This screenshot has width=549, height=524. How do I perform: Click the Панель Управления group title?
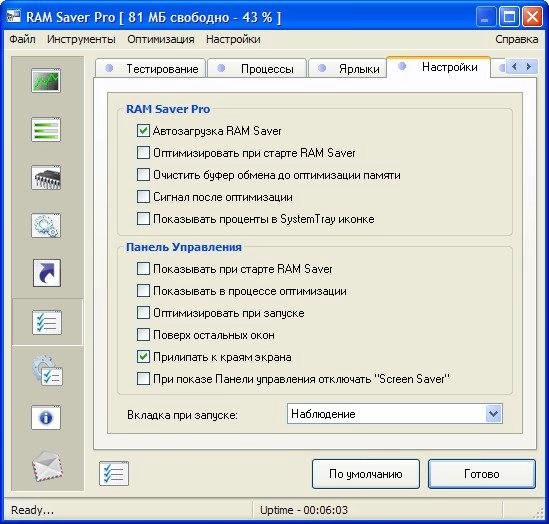[184, 247]
